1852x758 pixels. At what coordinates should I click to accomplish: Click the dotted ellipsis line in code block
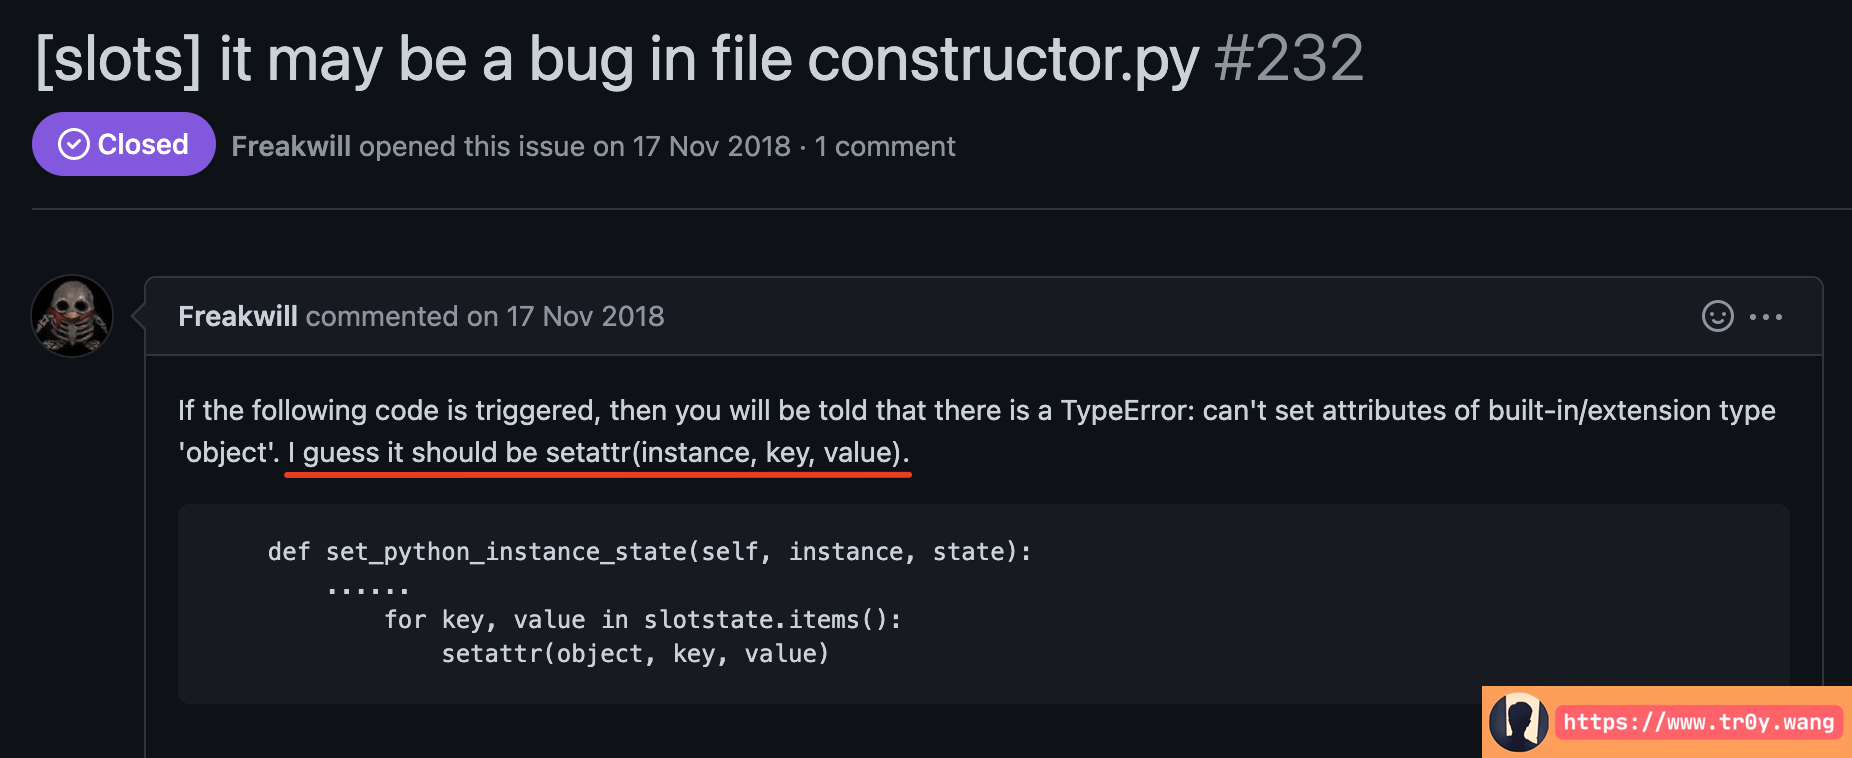tap(368, 587)
